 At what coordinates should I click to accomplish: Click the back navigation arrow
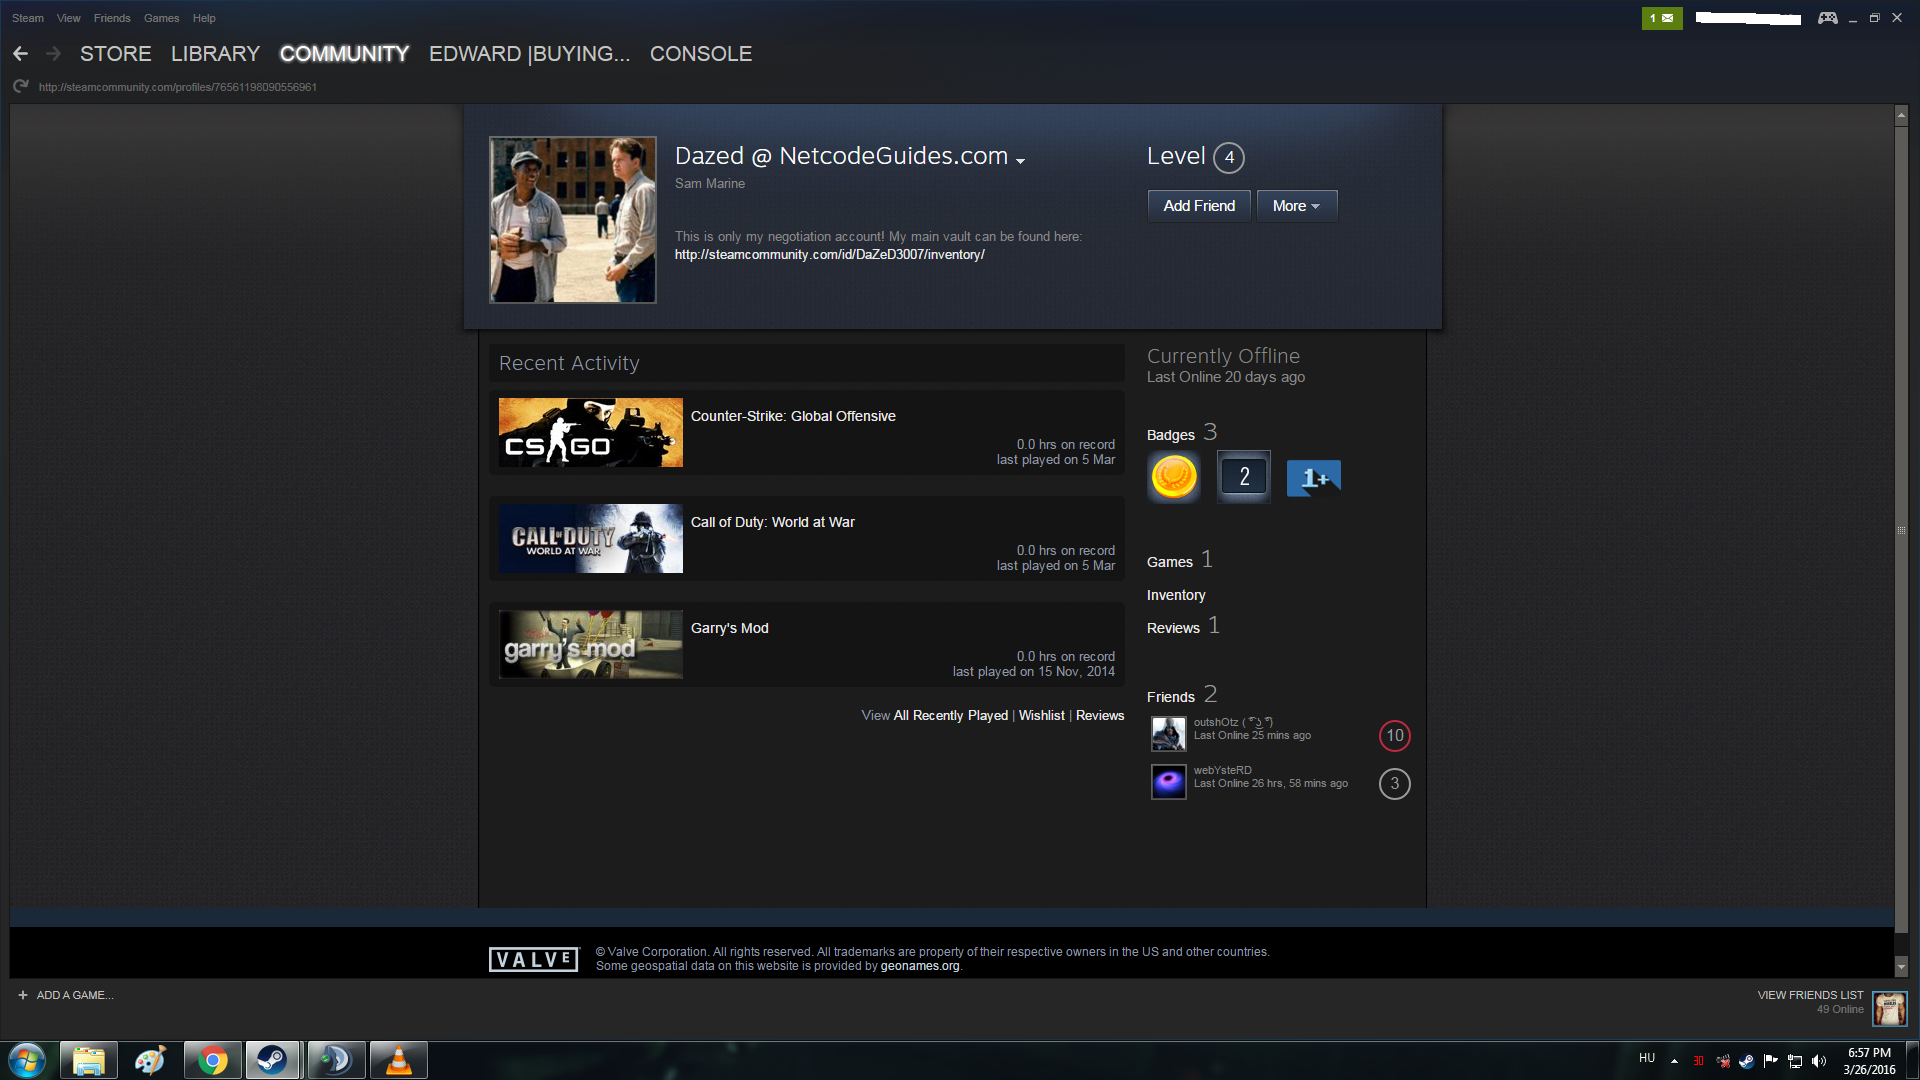(x=20, y=54)
